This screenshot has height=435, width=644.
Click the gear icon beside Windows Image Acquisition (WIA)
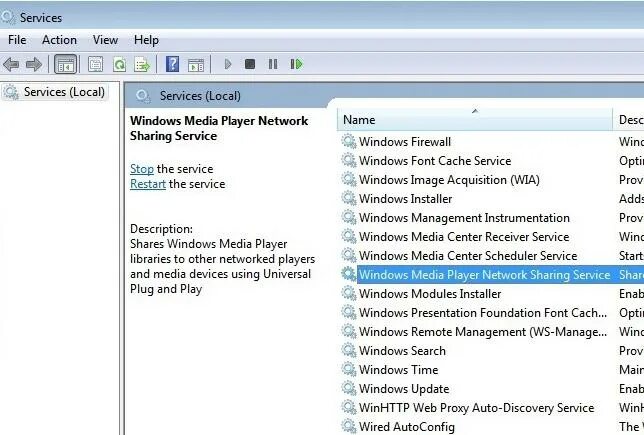[349, 179]
